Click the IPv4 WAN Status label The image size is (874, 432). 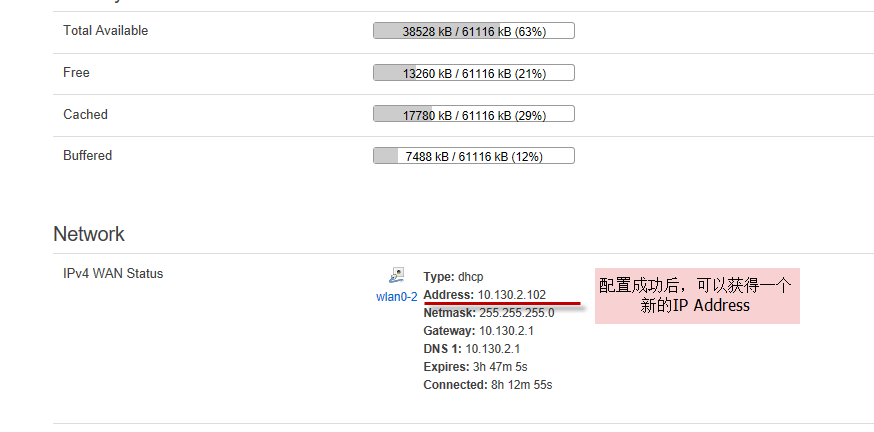(x=113, y=274)
